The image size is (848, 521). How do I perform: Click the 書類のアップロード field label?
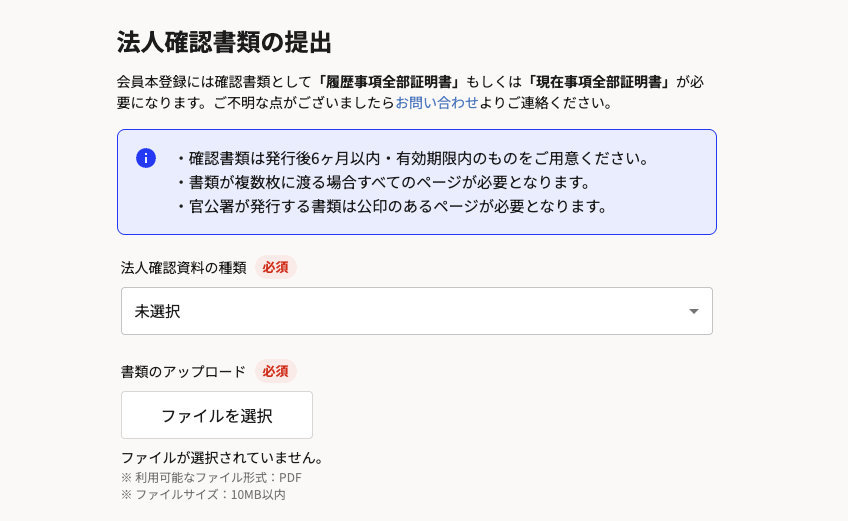(x=183, y=371)
